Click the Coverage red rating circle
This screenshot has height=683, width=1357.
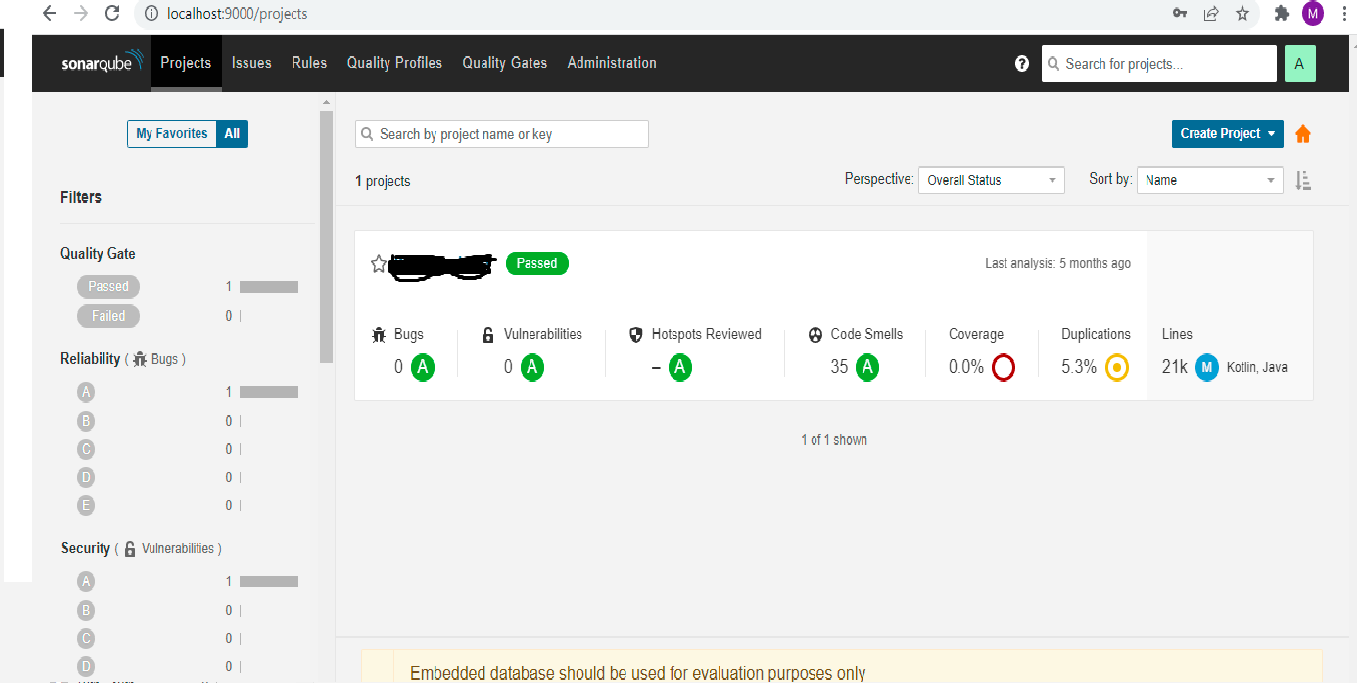tap(1003, 367)
